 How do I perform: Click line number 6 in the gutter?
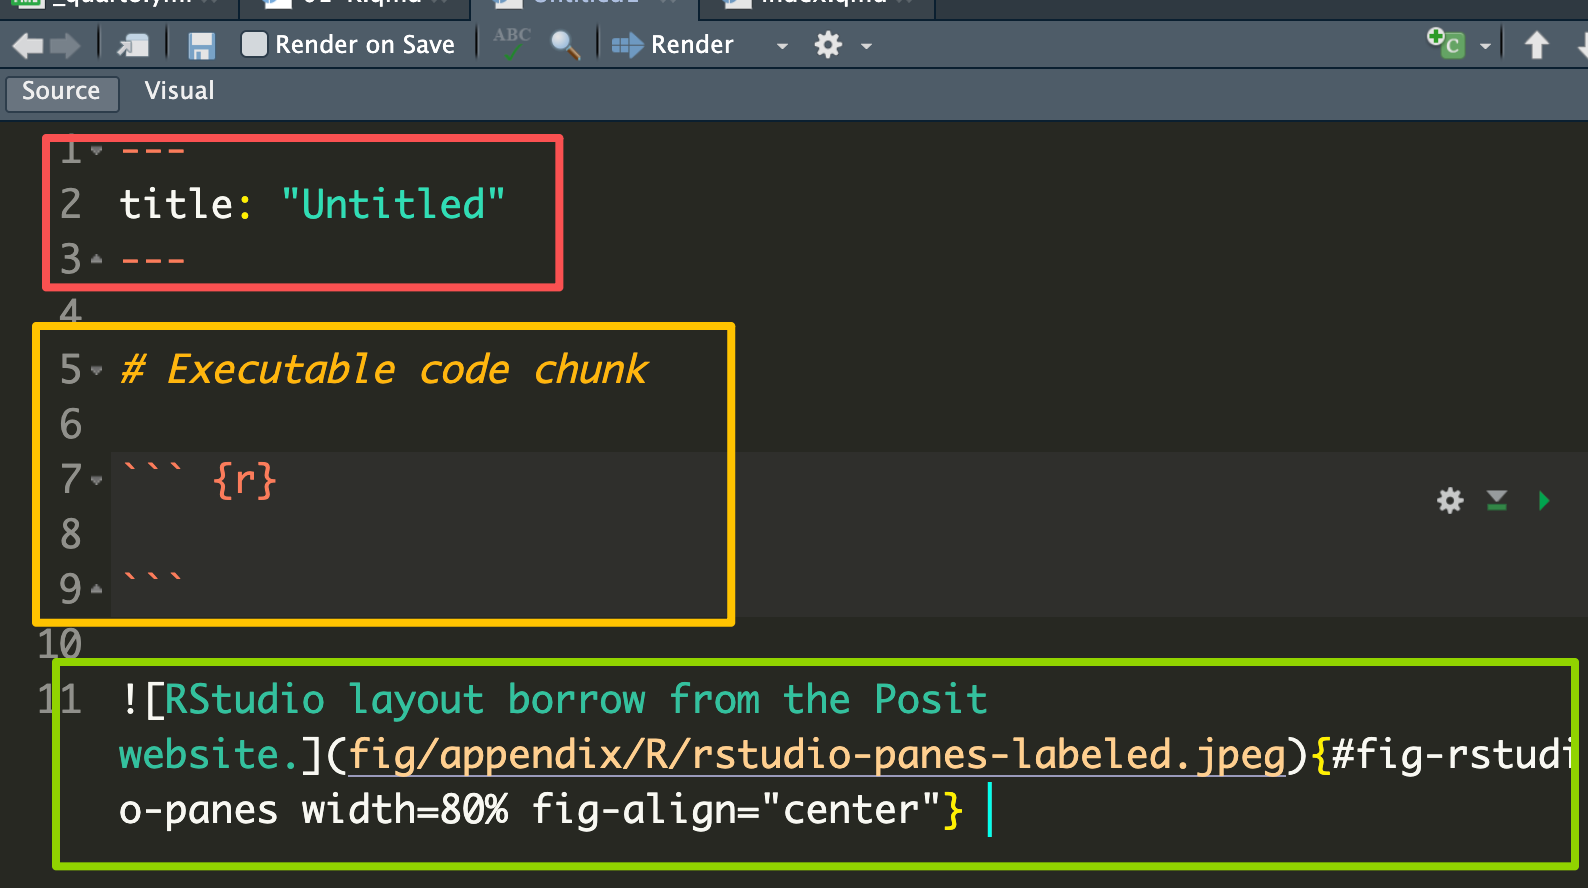click(70, 425)
